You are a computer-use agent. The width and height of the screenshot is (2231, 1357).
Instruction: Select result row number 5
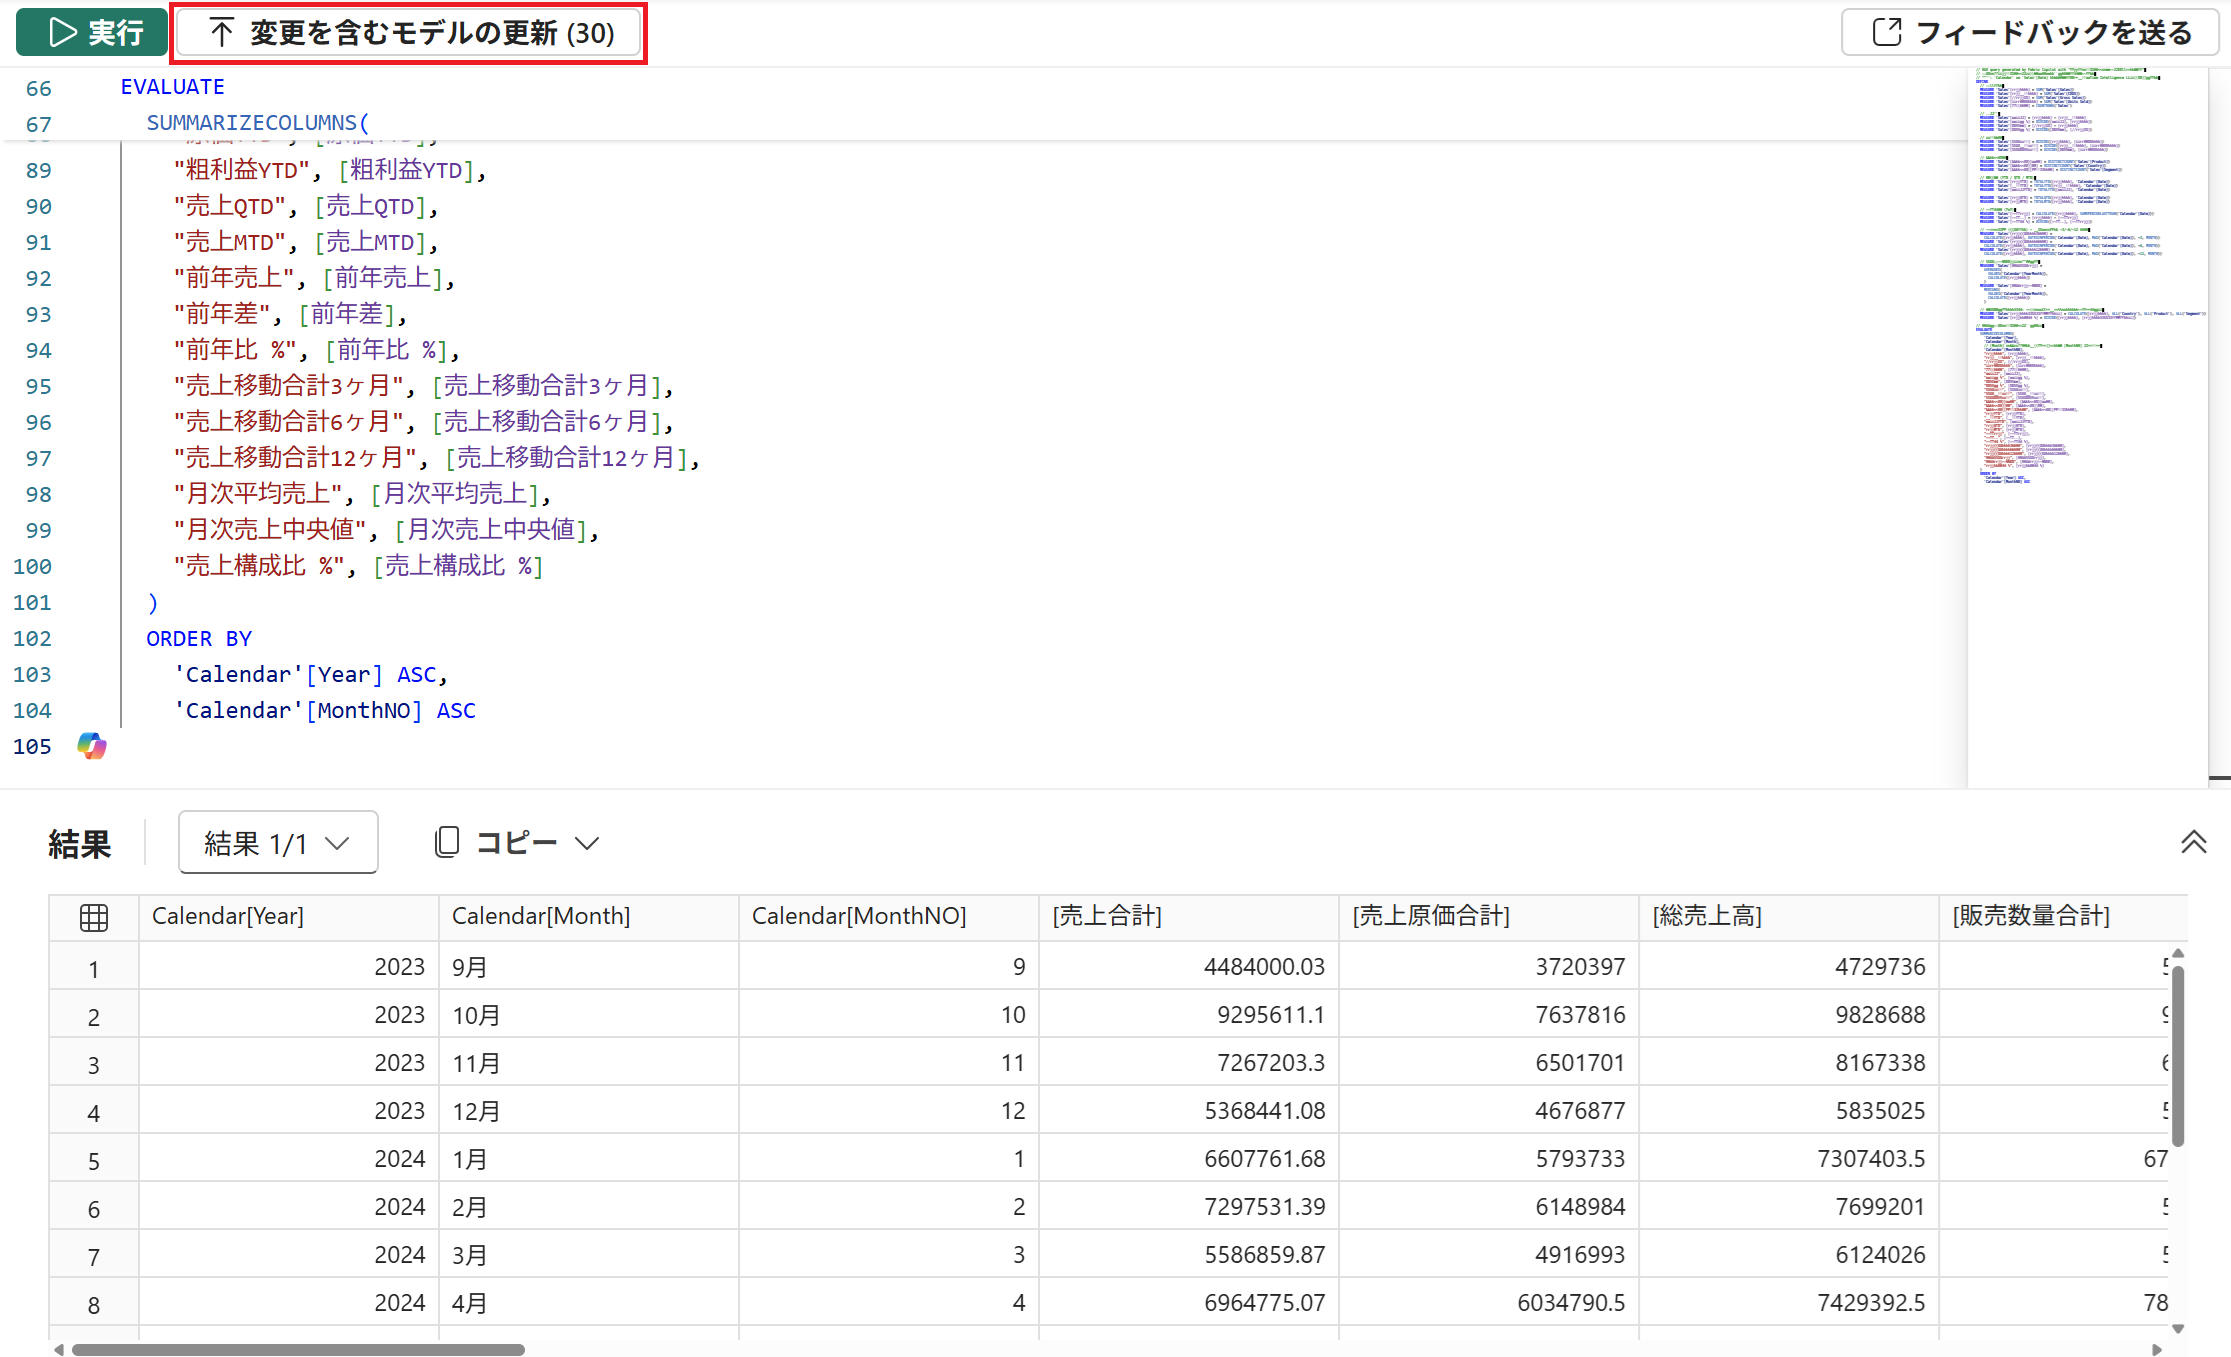(x=93, y=1161)
